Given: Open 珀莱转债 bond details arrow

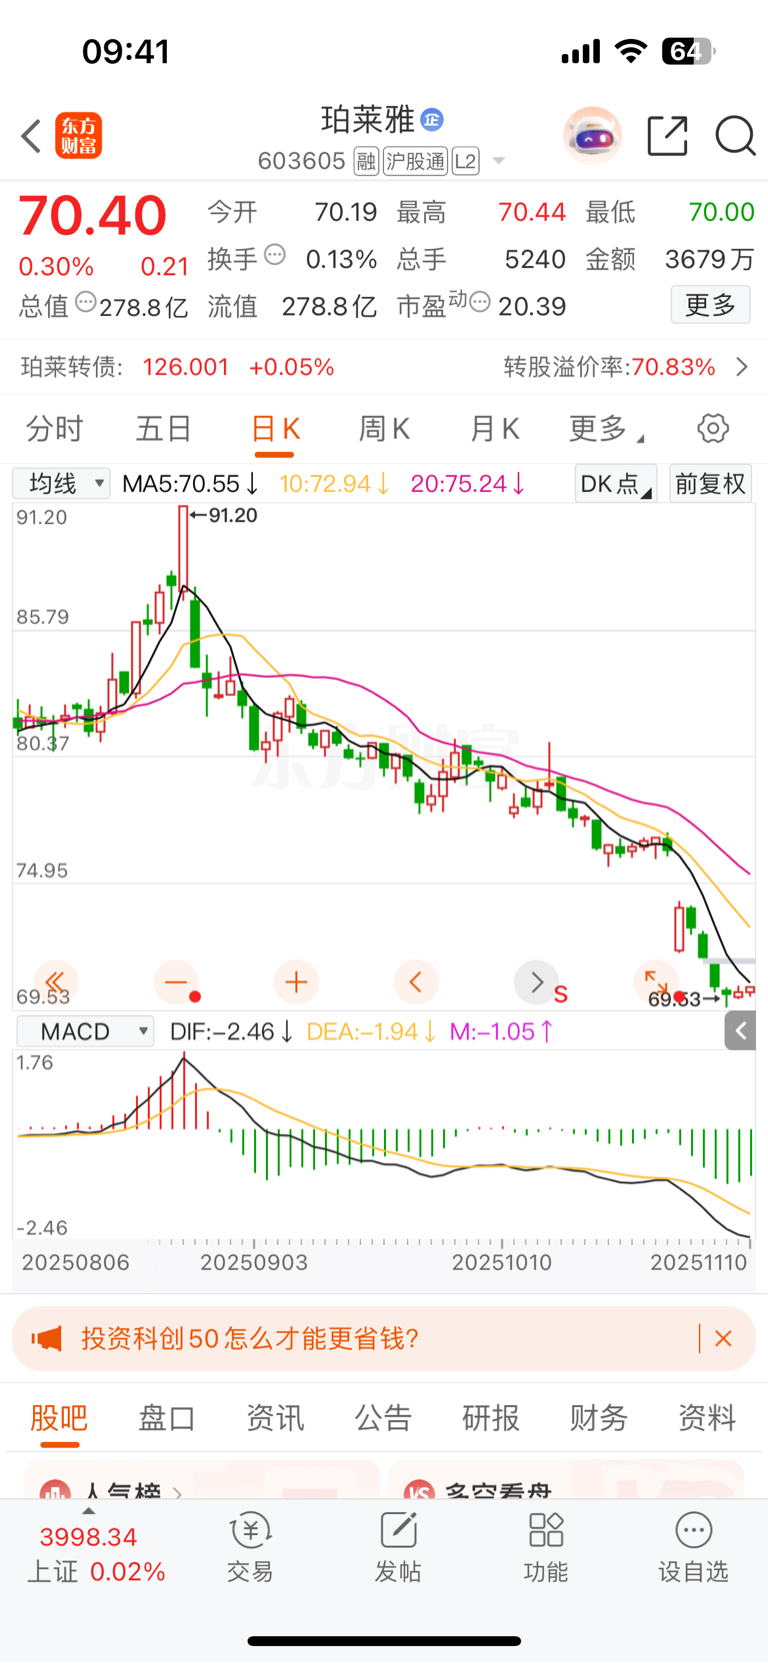Looking at the screenshot, I should point(742,367).
